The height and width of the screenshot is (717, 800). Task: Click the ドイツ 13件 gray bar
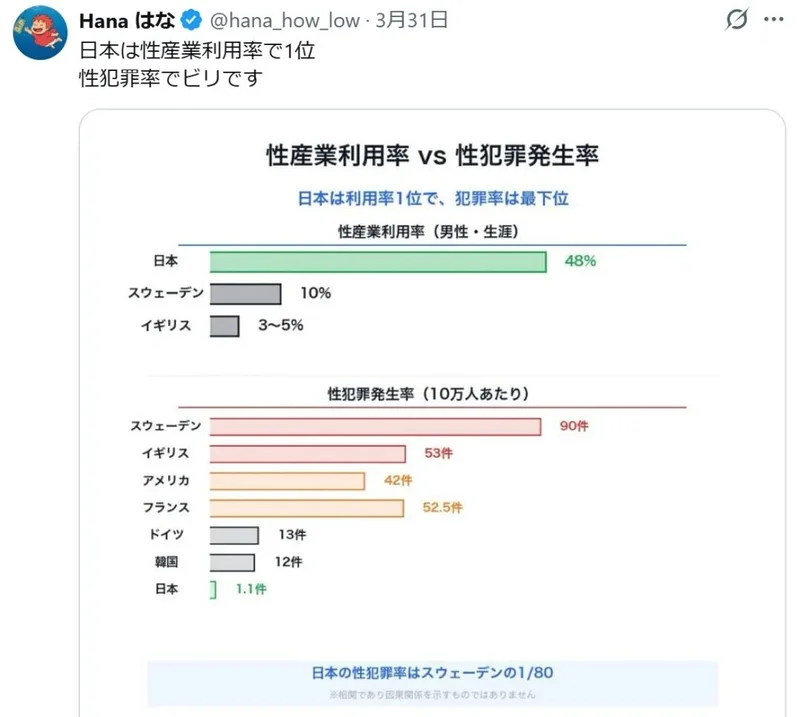(234, 535)
